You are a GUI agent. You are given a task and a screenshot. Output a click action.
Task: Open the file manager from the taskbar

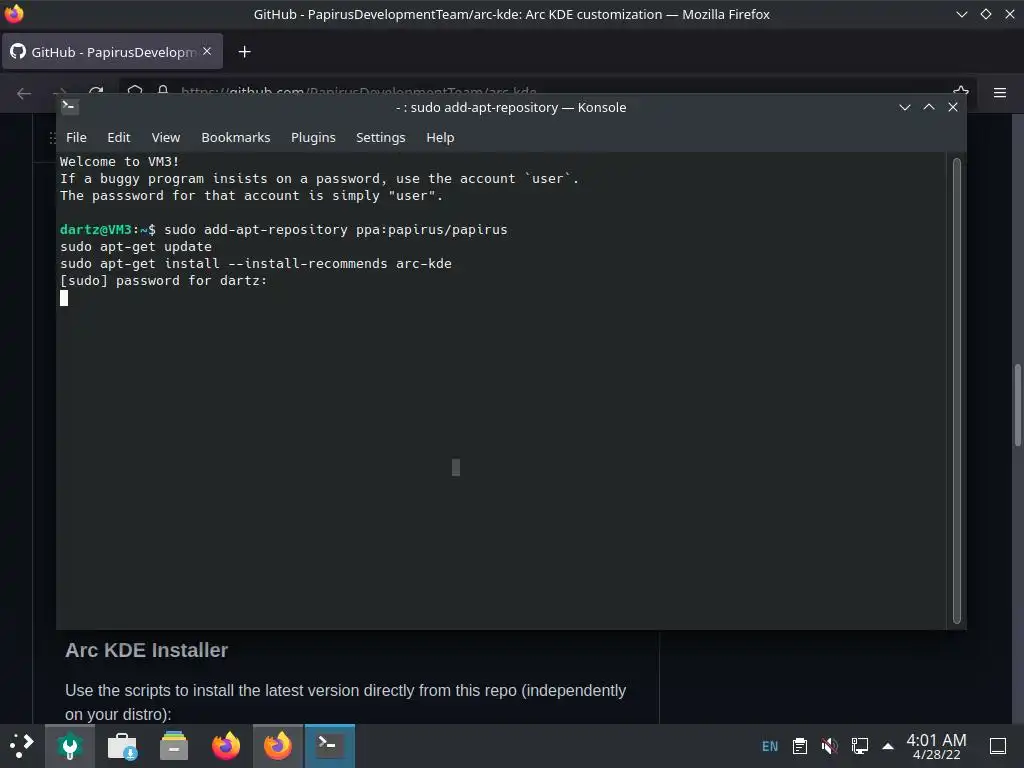[x=174, y=746]
